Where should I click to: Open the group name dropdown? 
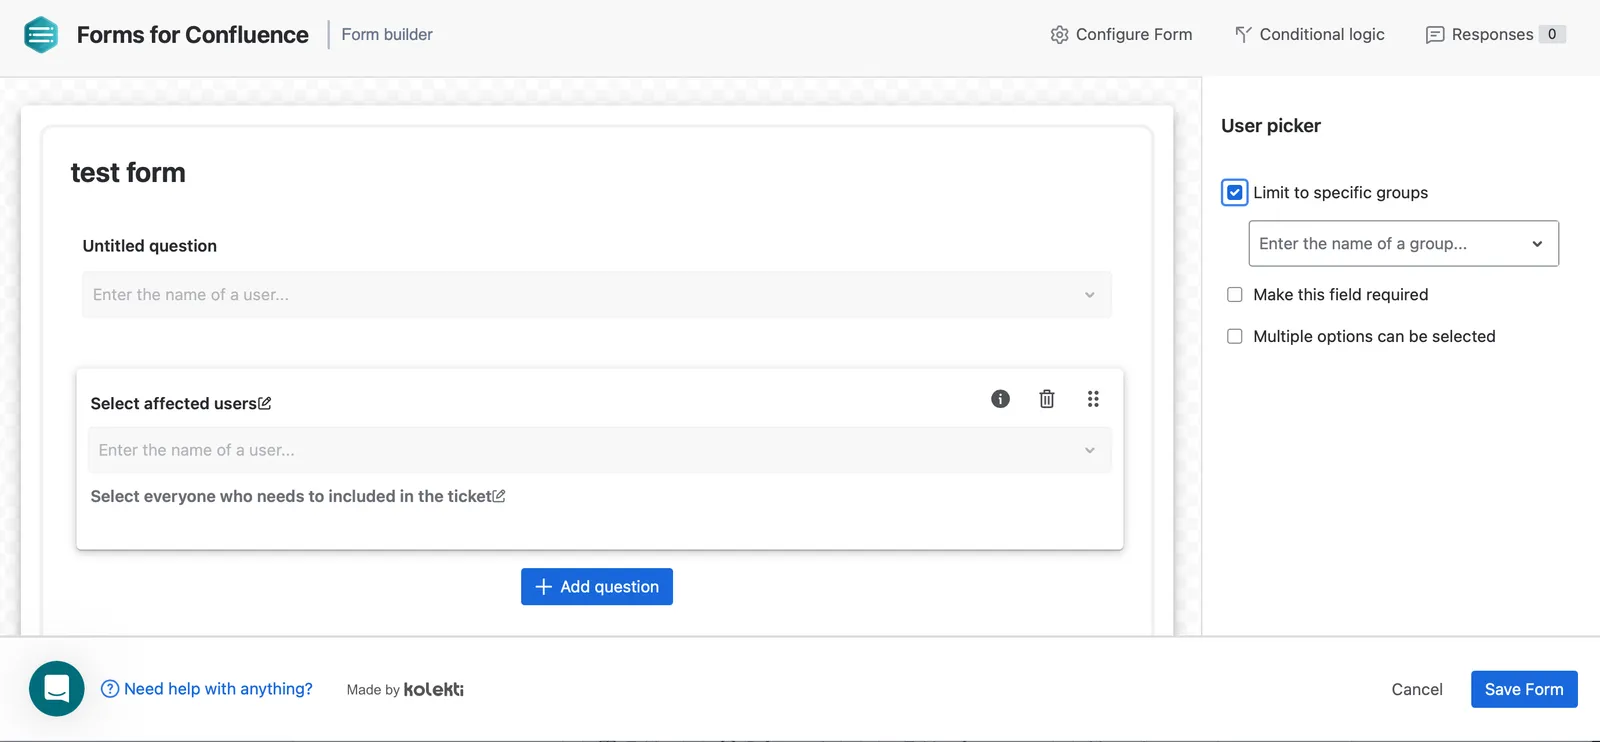pos(1404,244)
